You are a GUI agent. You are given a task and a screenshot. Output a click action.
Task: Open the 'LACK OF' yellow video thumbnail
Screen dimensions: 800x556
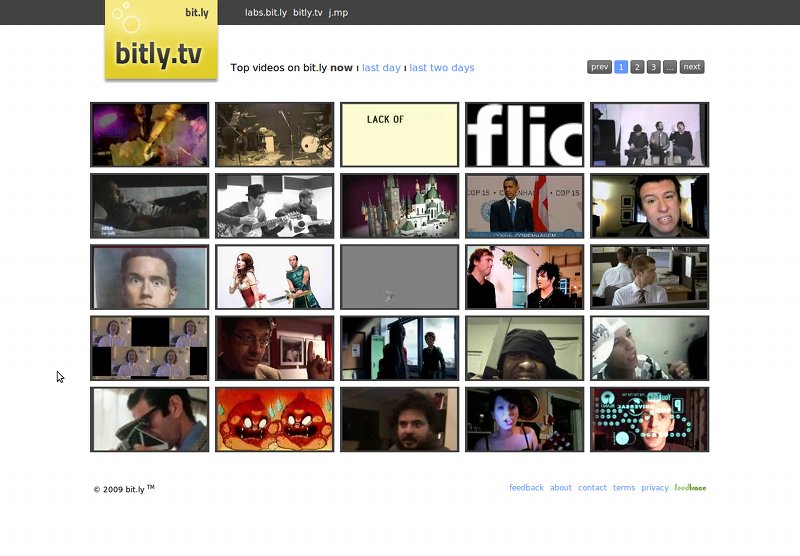click(399, 135)
